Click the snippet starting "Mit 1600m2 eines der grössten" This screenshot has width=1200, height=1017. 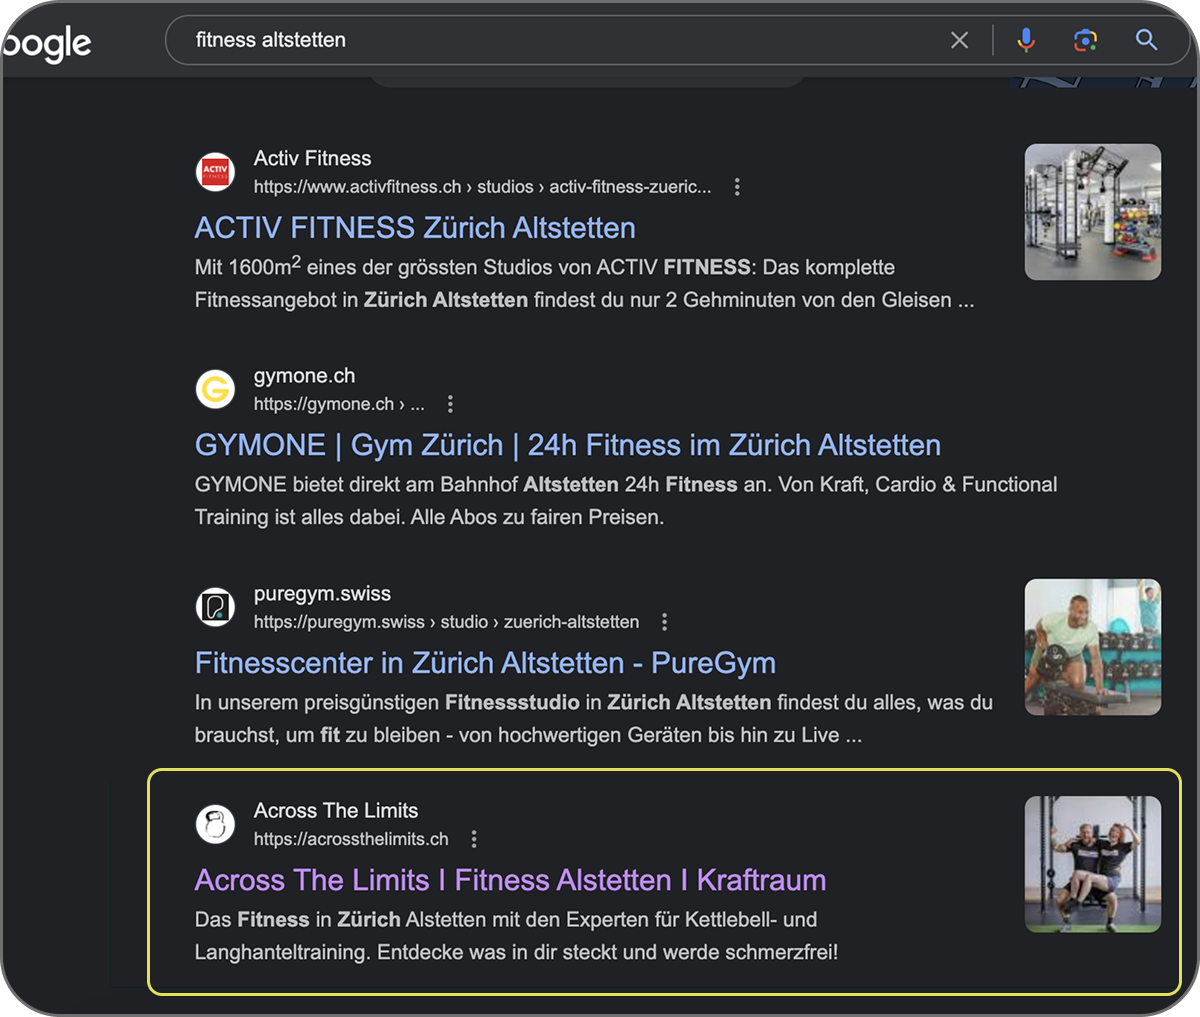[584, 283]
